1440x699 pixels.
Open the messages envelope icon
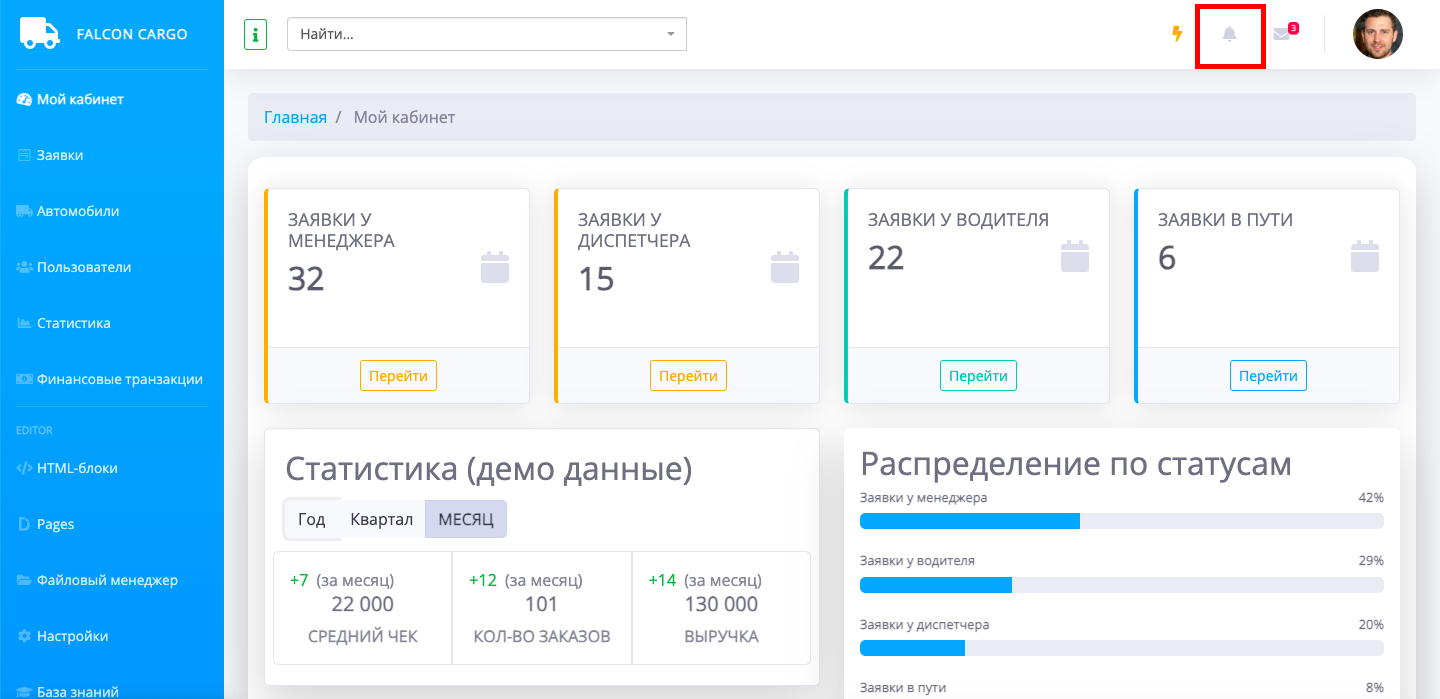tap(1282, 35)
